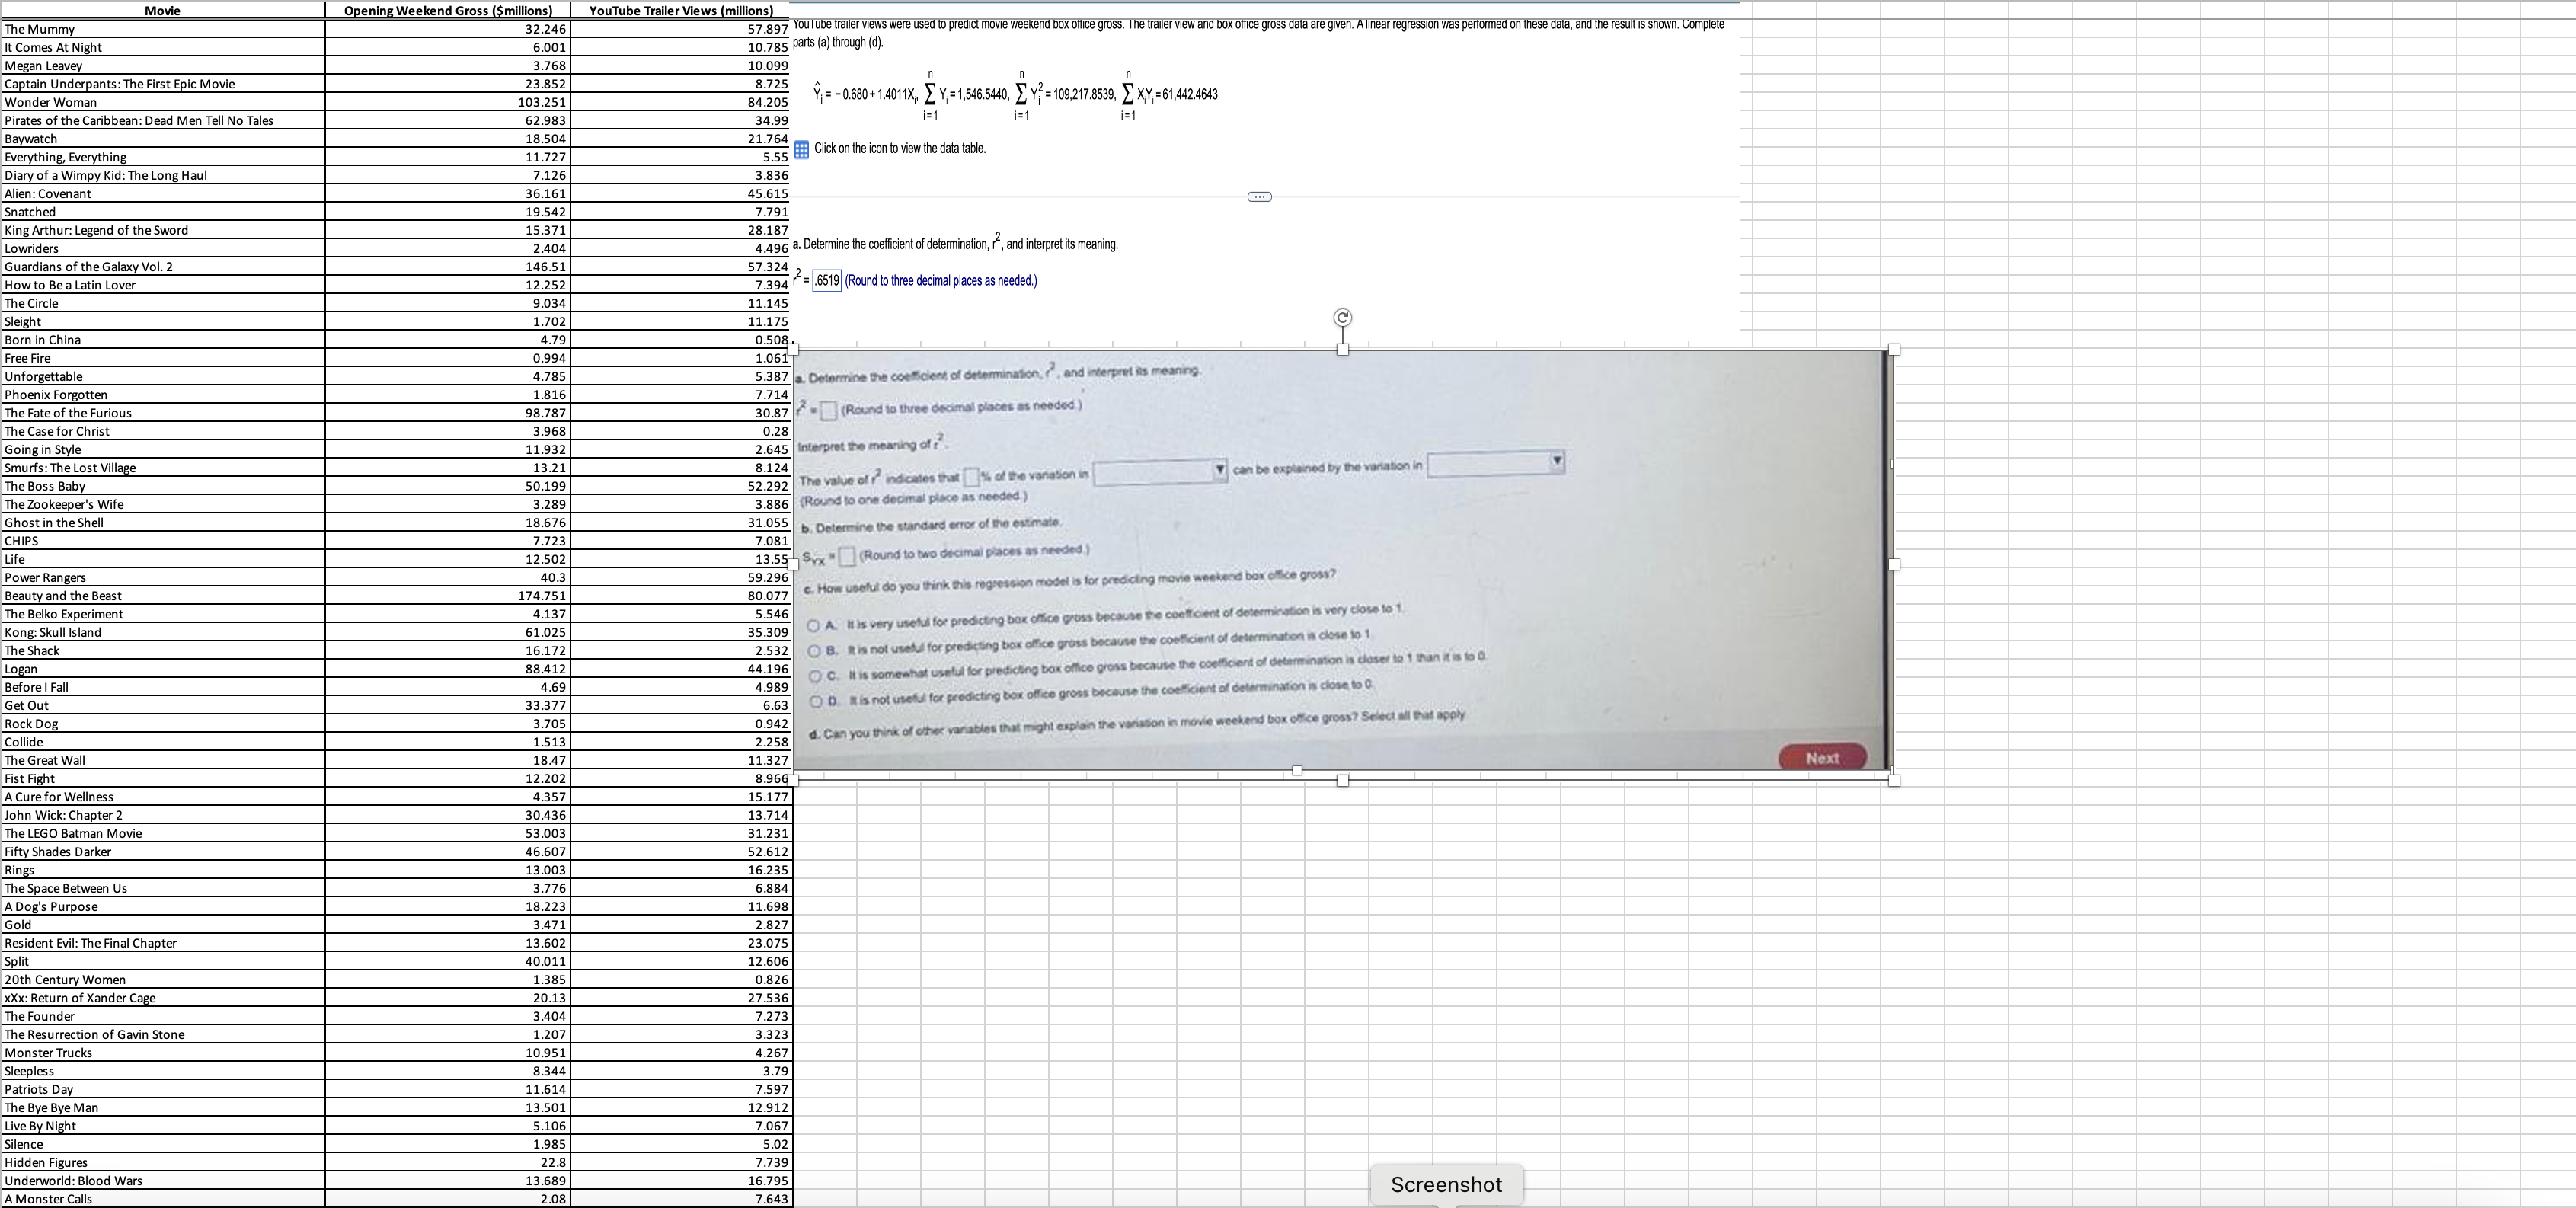Click the r² answer box containing .6519
The image size is (2576, 1208).
tap(826, 281)
